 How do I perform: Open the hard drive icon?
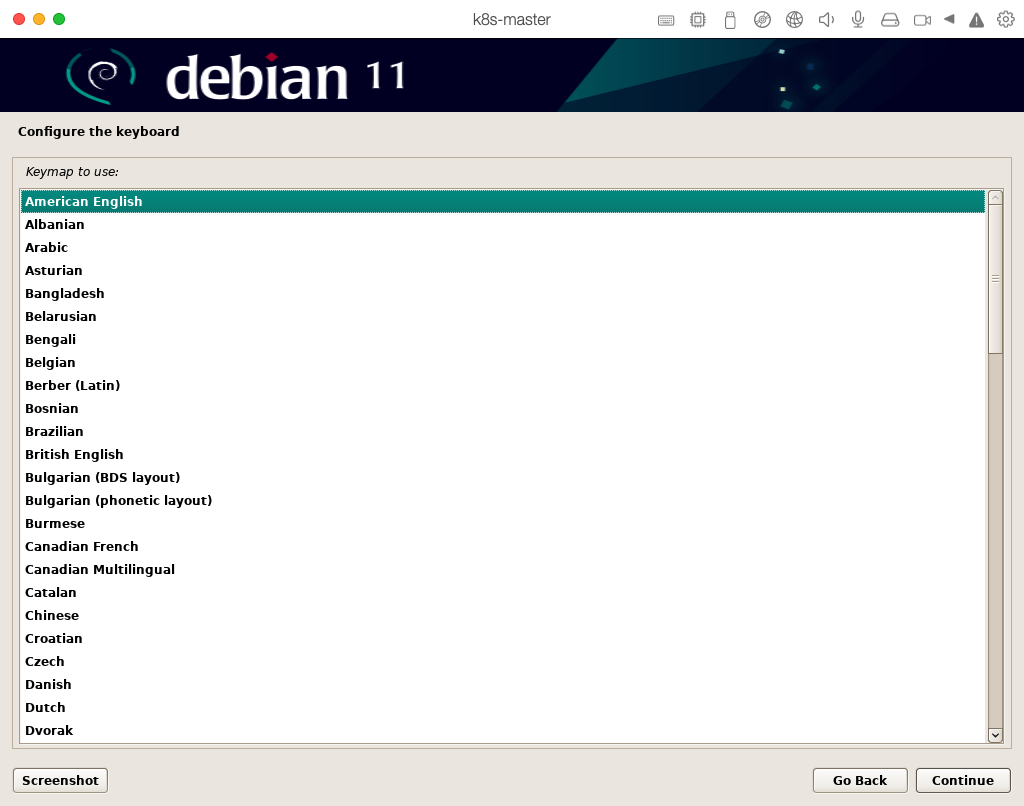pos(890,20)
